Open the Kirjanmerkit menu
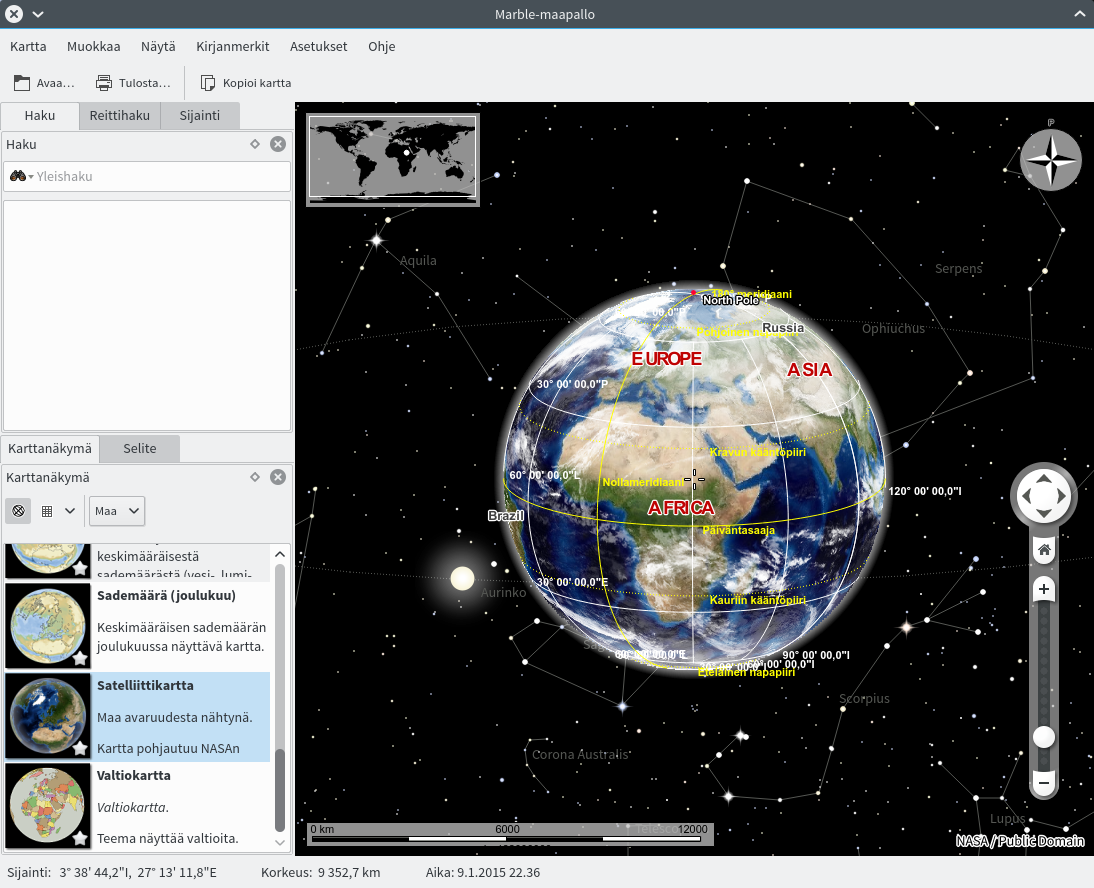The image size is (1094, 888). (232, 46)
